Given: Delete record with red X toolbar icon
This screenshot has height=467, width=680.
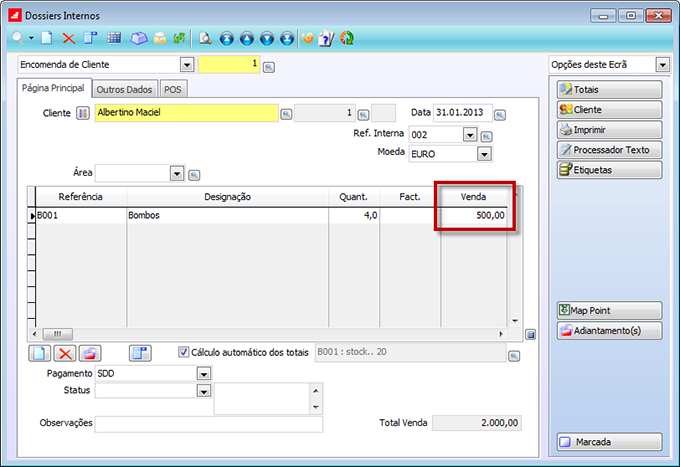Looking at the screenshot, I should pos(69,39).
